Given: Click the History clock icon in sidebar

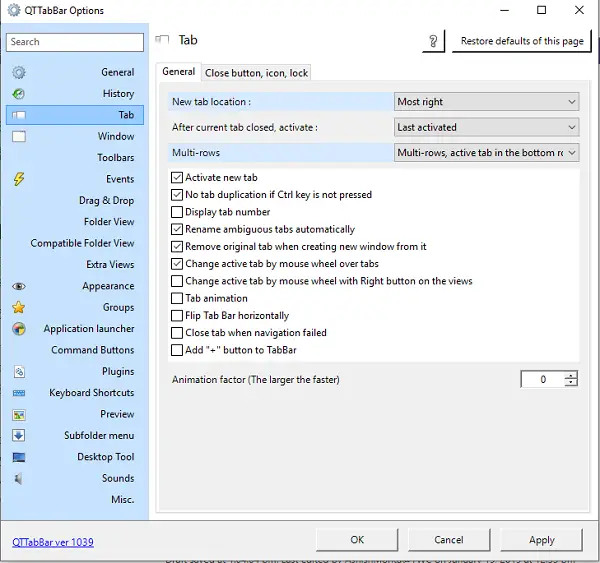Looking at the screenshot, I should [x=19, y=94].
